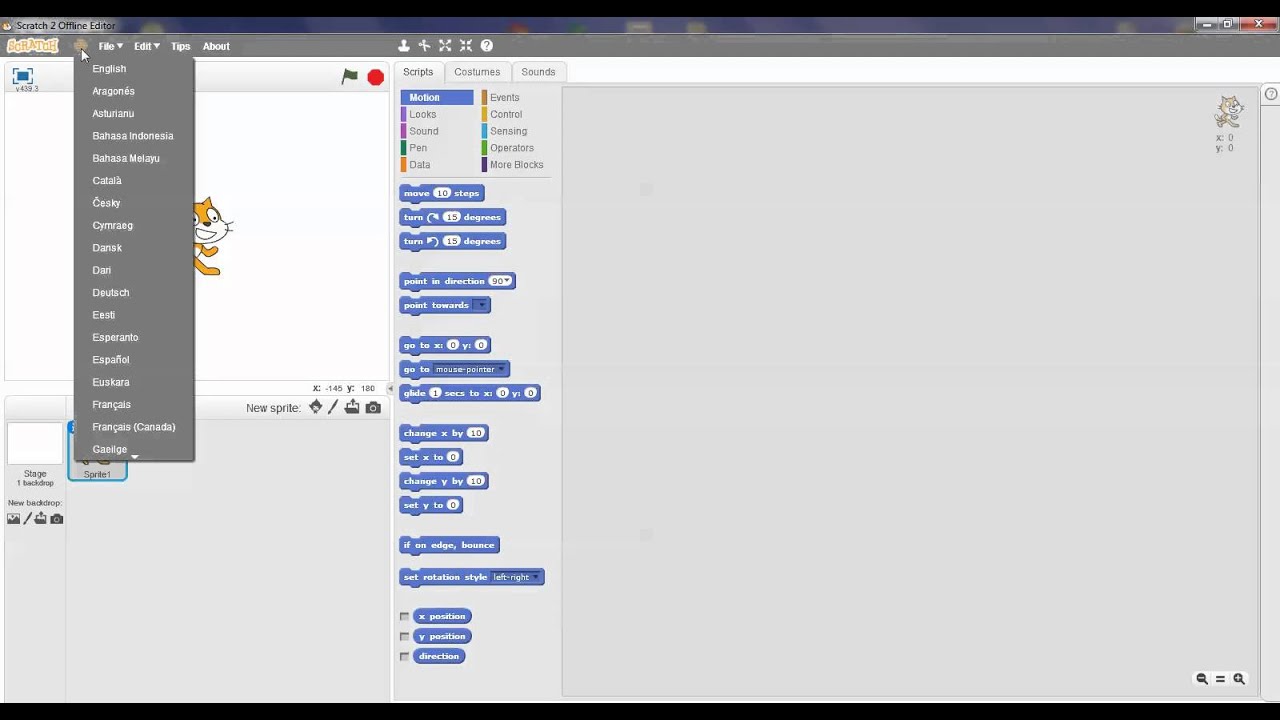Choose Bahasa Indonesia language
Screen dimensions: 1280x720
(134, 136)
